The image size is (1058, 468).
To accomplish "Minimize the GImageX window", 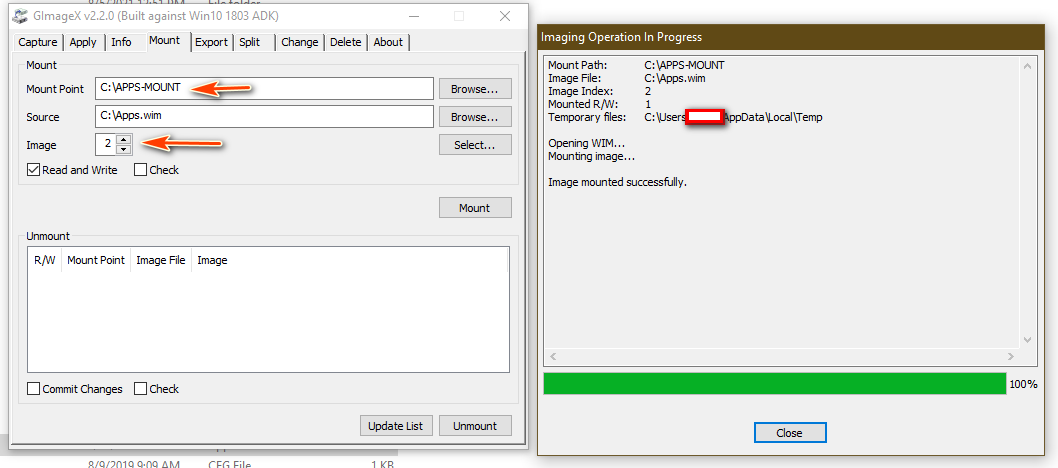I will pyautogui.click(x=412, y=16).
